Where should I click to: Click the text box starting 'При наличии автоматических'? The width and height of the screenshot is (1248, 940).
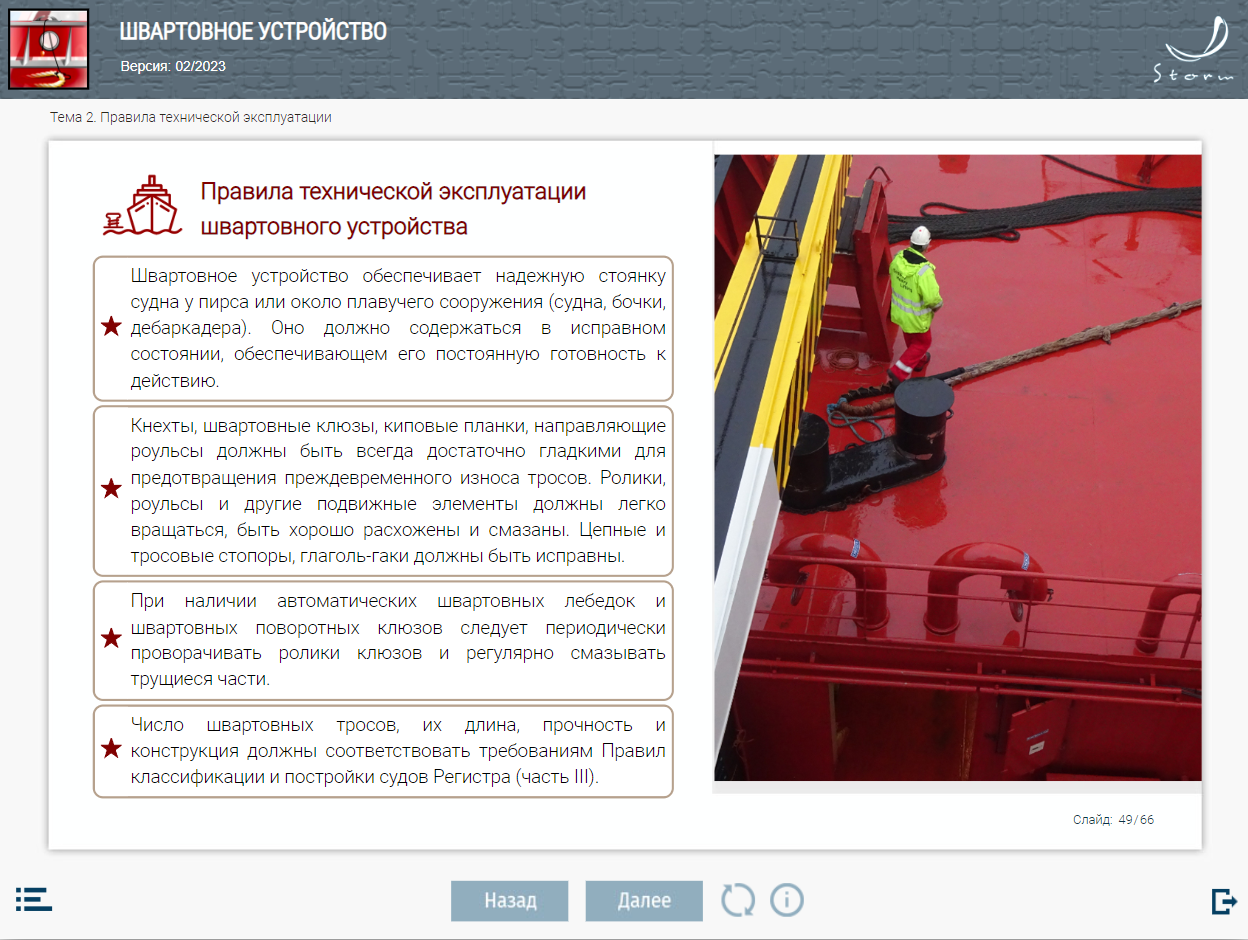click(383, 640)
